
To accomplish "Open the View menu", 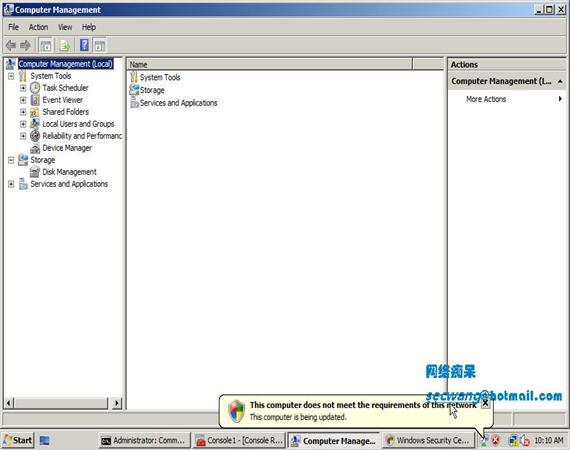I will pyautogui.click(x=65, y=27).
